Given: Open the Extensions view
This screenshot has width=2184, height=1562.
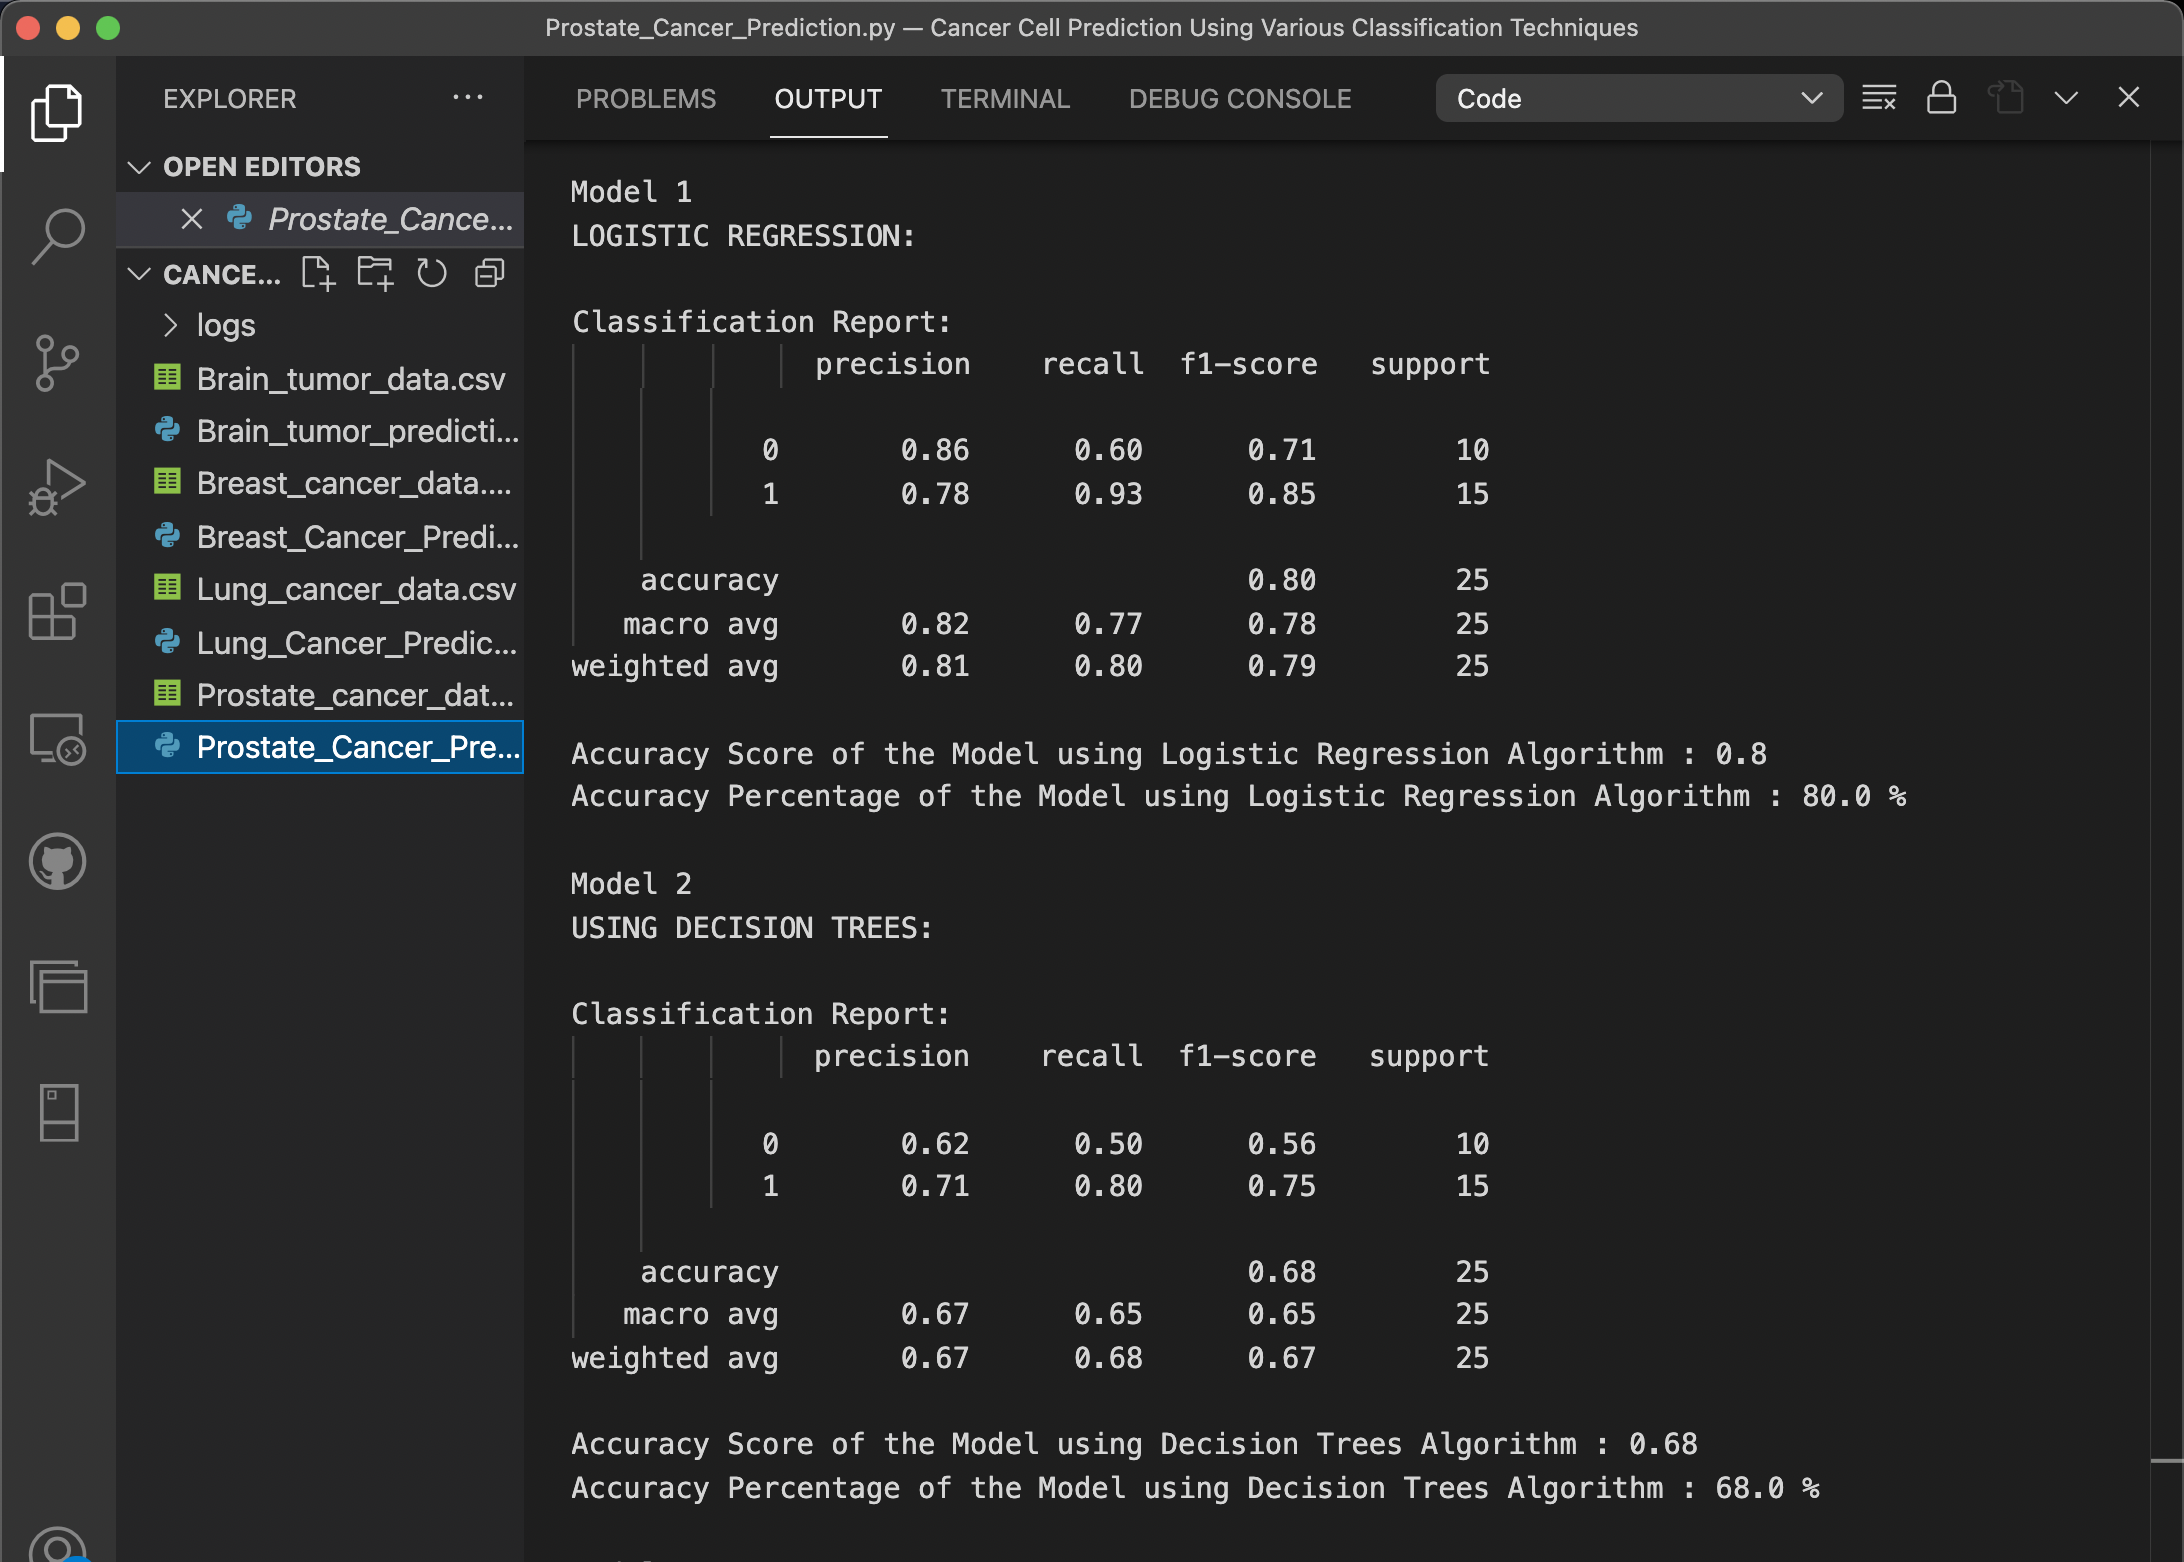Looking at the screenshot, I should point(57,612).
